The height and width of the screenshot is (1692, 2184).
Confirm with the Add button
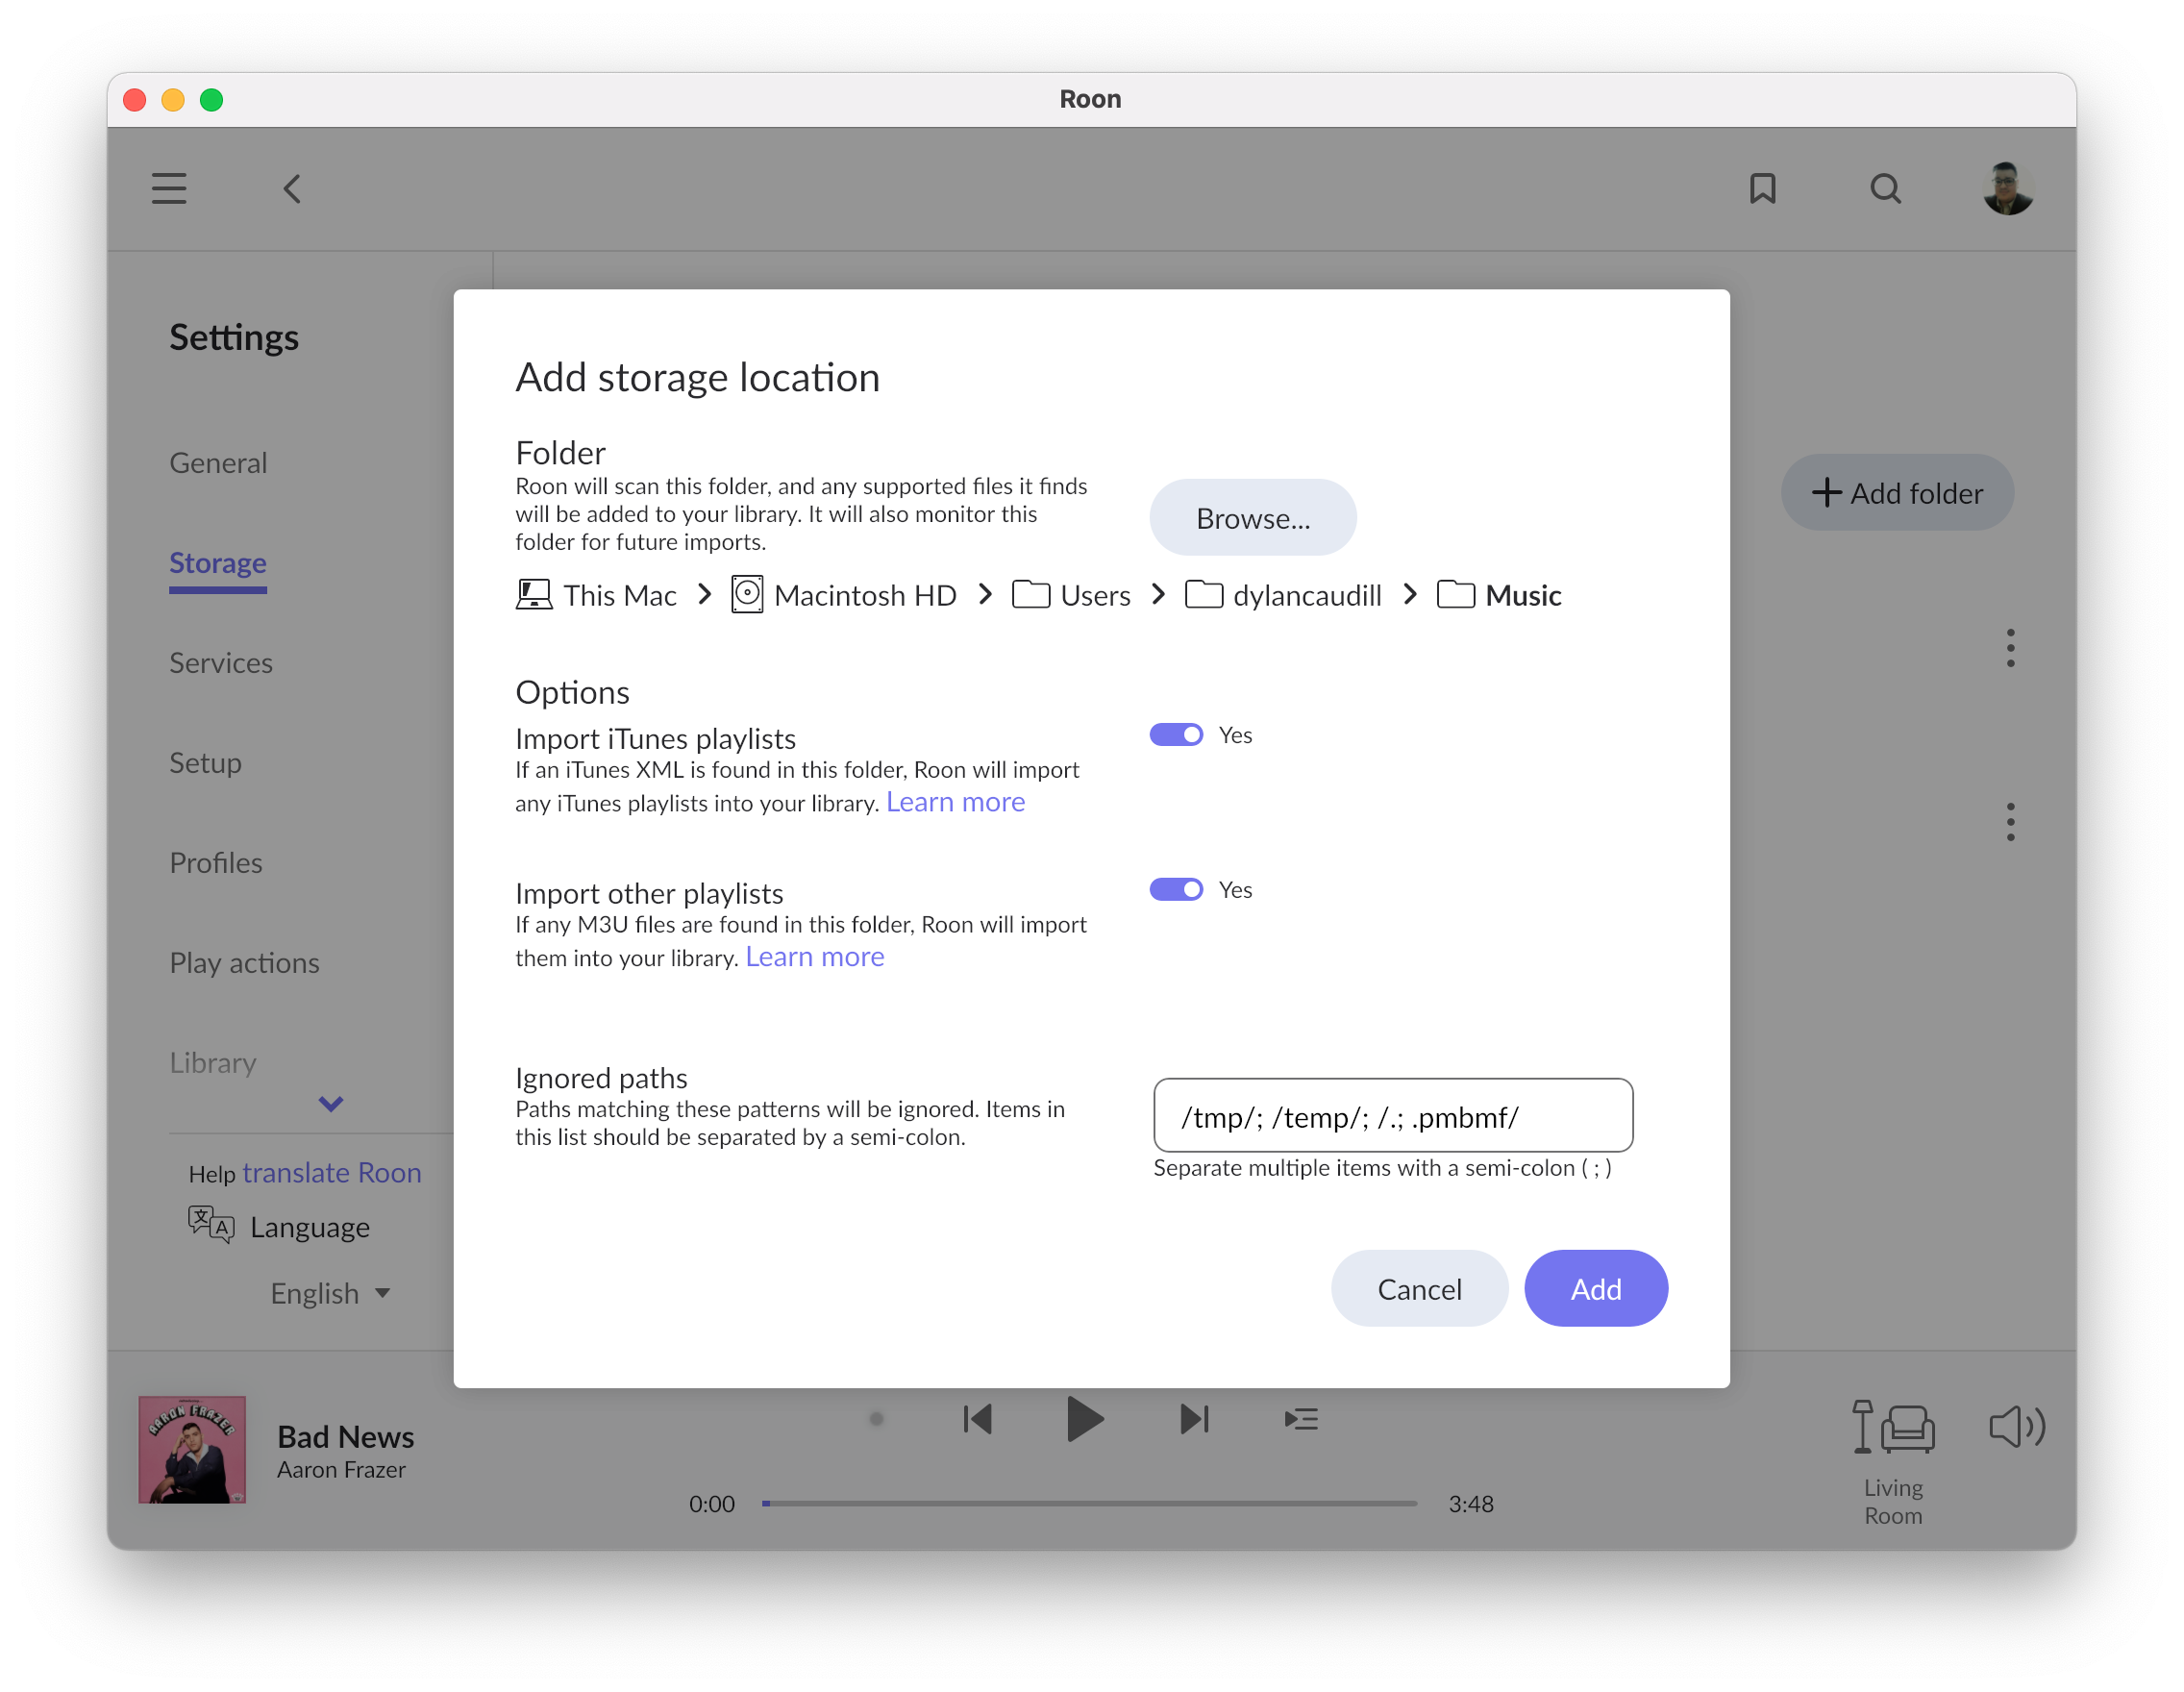[x=1595, y=1289]
